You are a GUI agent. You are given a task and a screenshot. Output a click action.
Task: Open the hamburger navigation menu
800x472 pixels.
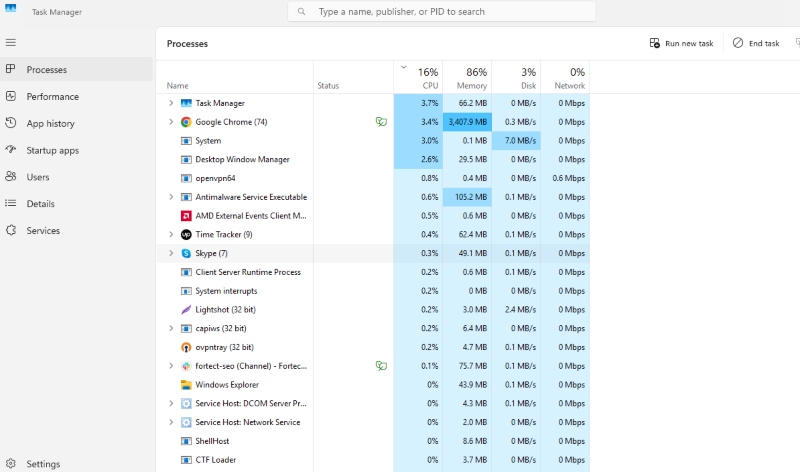click(11, 42)
